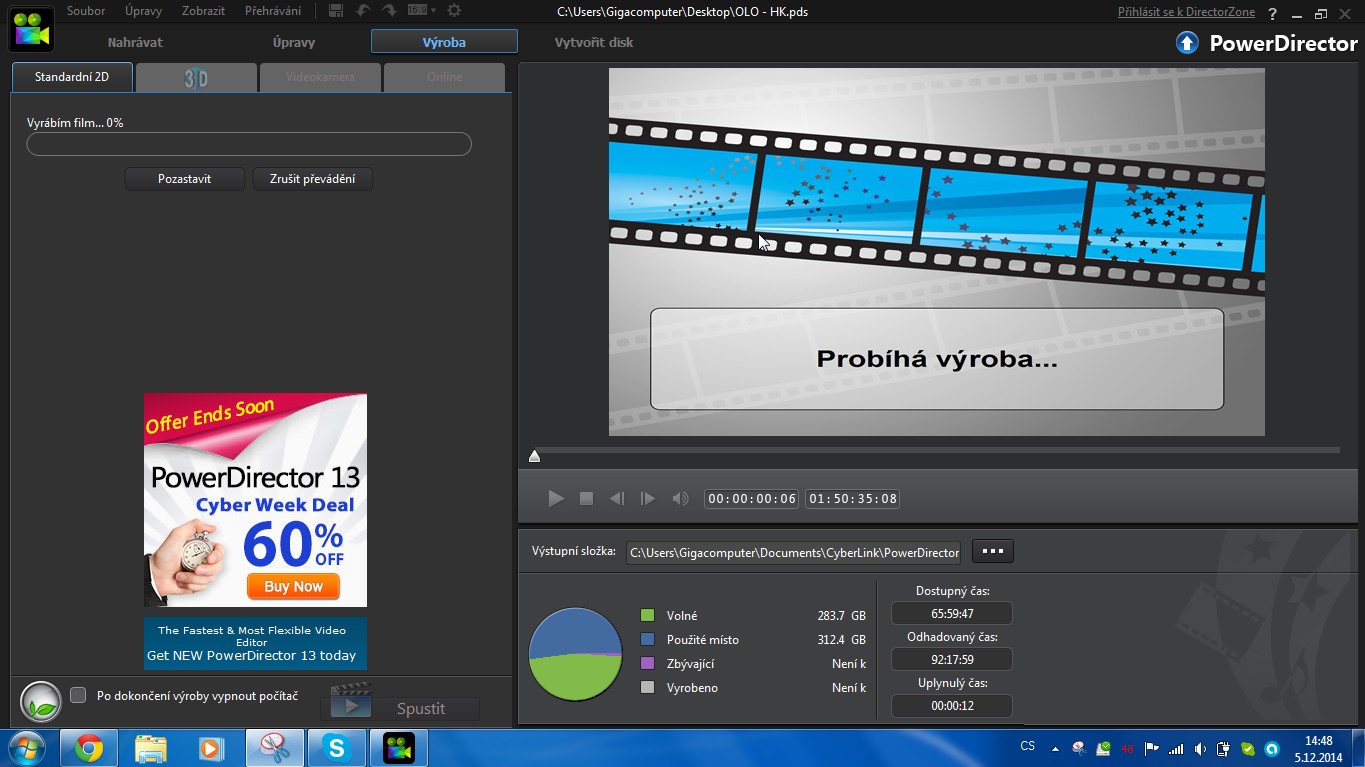Viewport: 1365px width, 767px height.
Task: Step to the next frame
Action: click(x=648, y=498)
